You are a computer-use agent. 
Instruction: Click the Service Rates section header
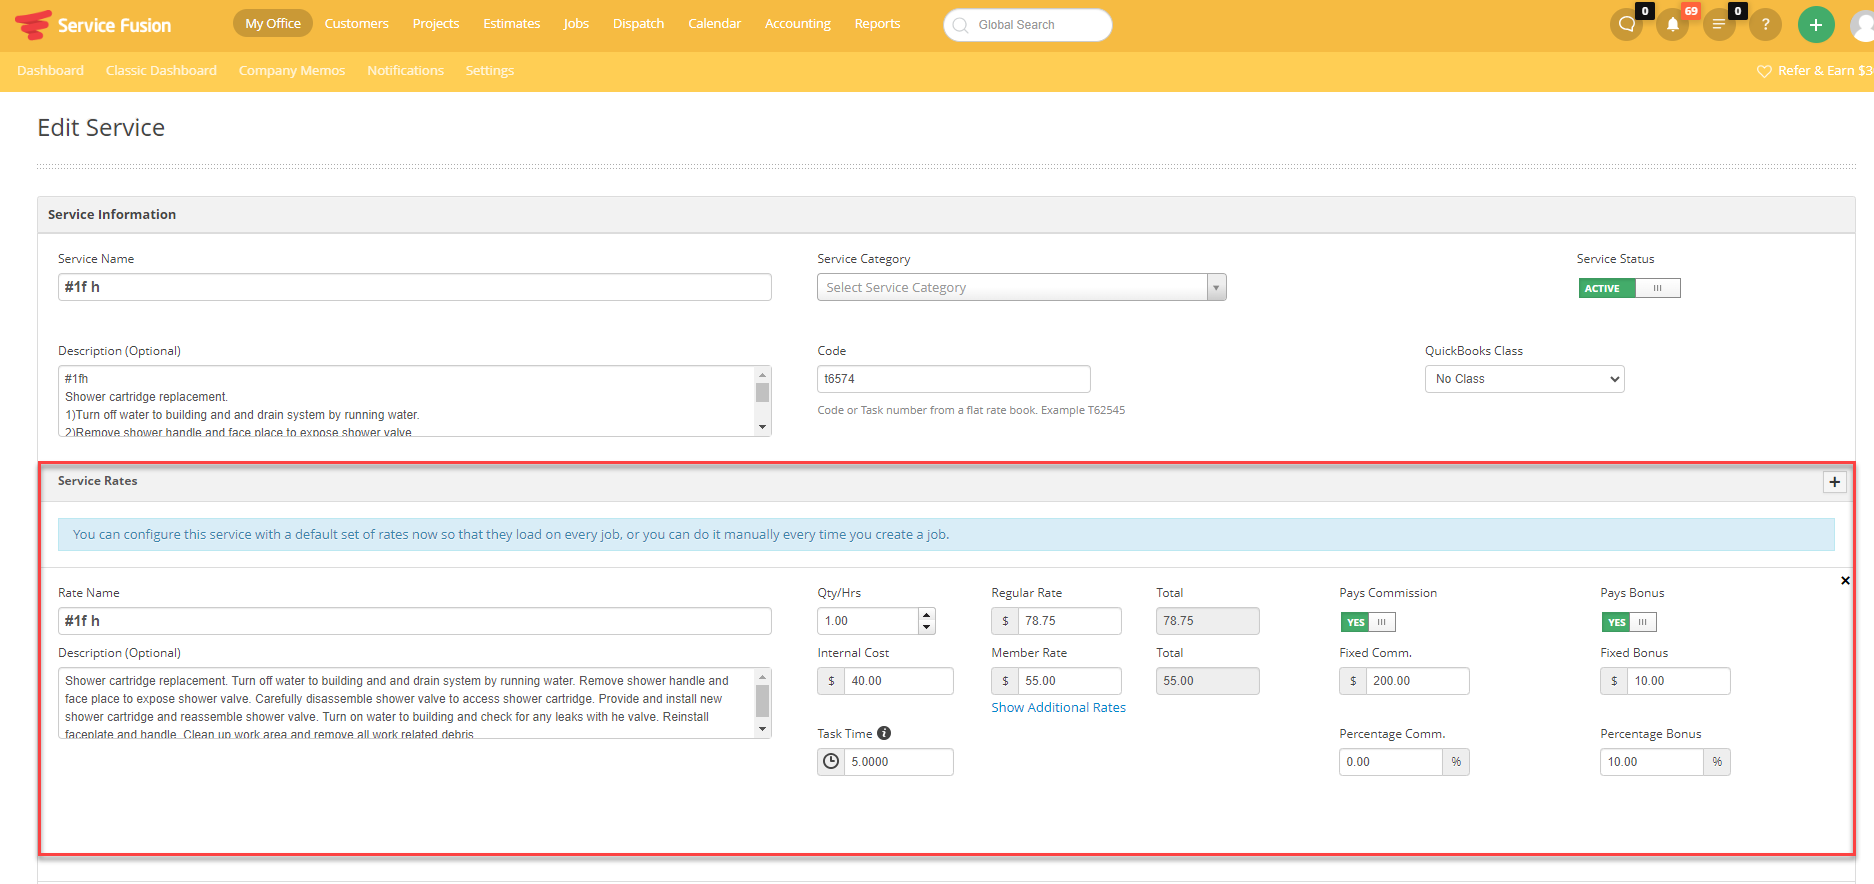(946, 482)
